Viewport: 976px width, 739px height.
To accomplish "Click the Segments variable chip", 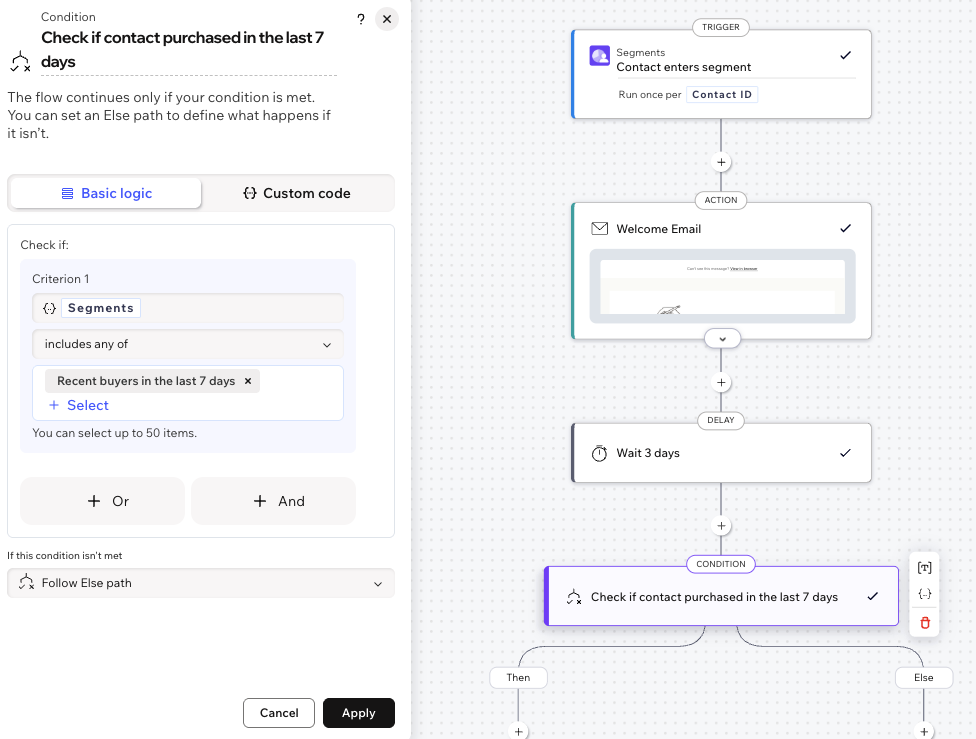I will point(101,308).
